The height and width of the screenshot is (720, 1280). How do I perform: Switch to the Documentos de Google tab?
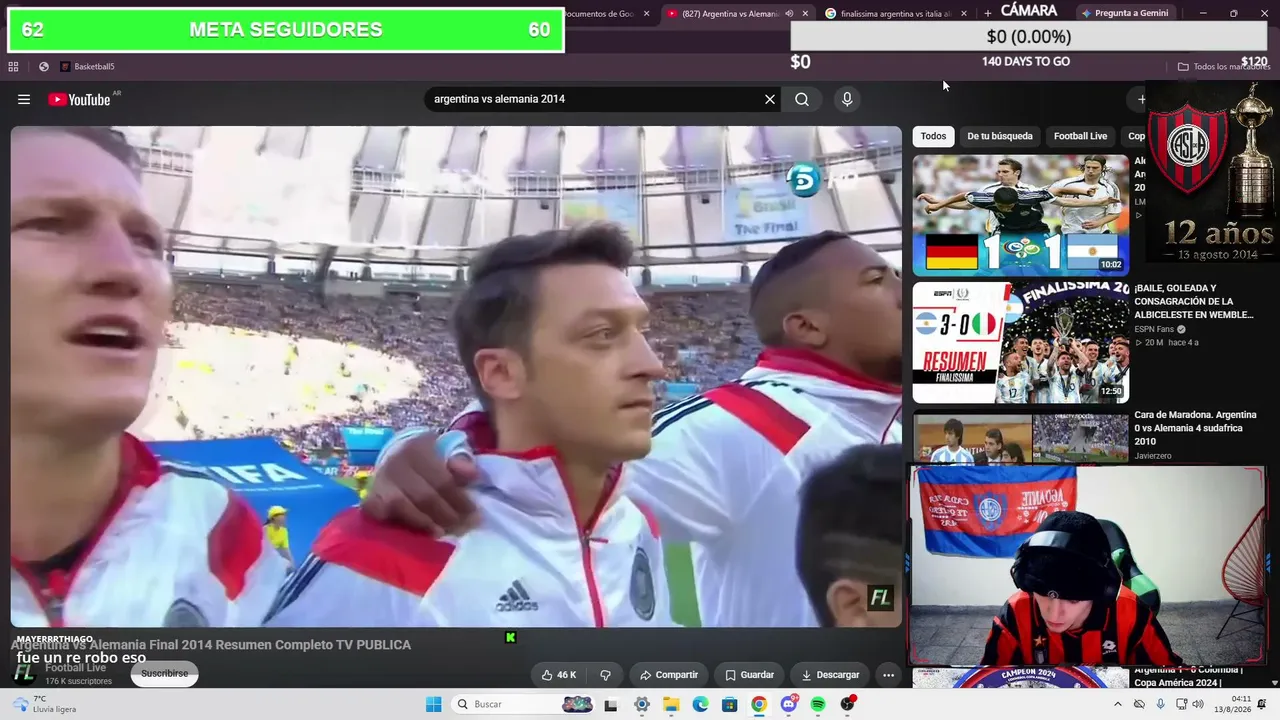pos(598,14)
